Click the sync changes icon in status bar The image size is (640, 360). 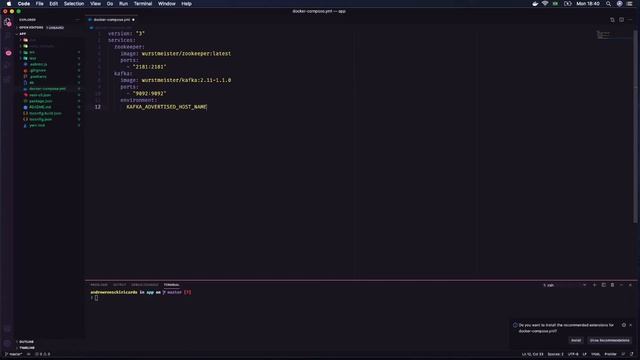[29, 354]
